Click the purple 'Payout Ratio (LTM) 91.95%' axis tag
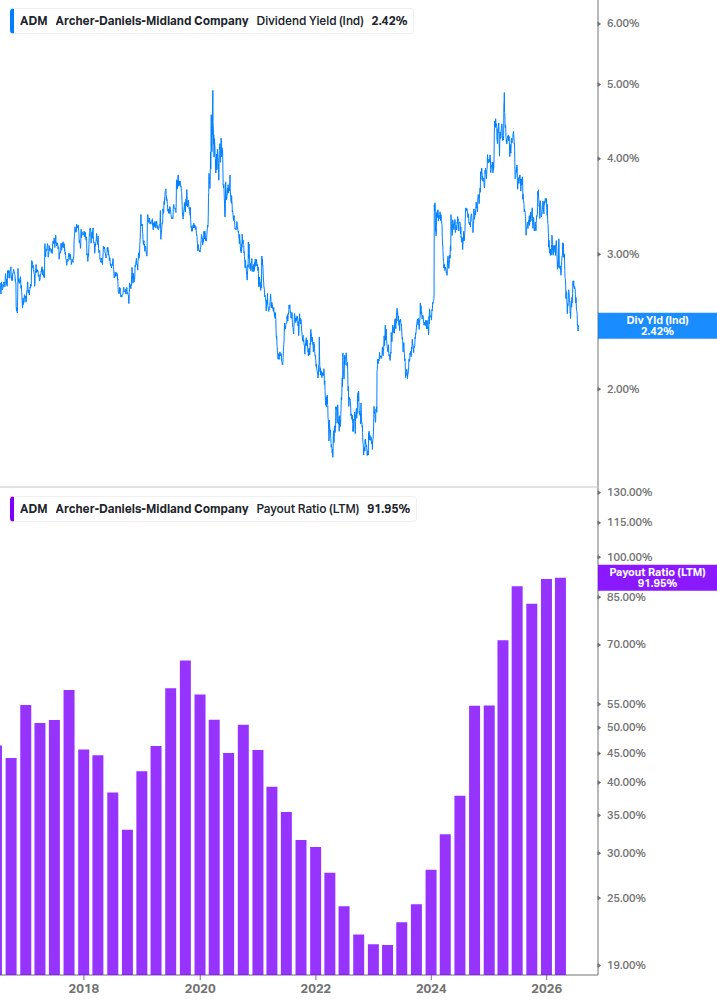717x1005 pixels. [x=657, y=577]
